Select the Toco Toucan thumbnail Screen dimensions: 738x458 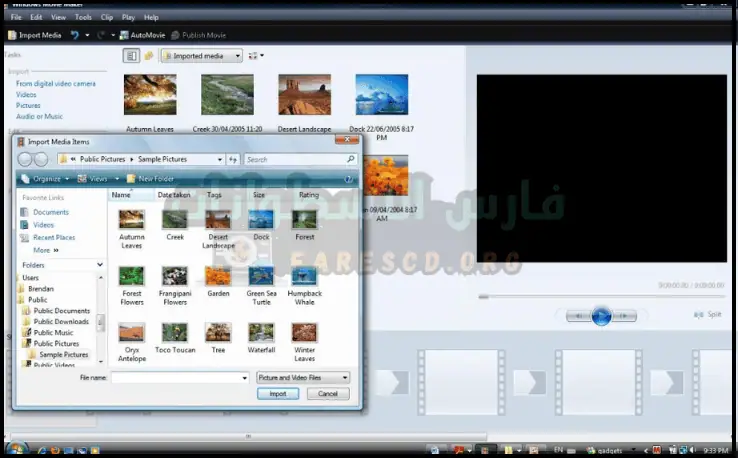(175, 337)
